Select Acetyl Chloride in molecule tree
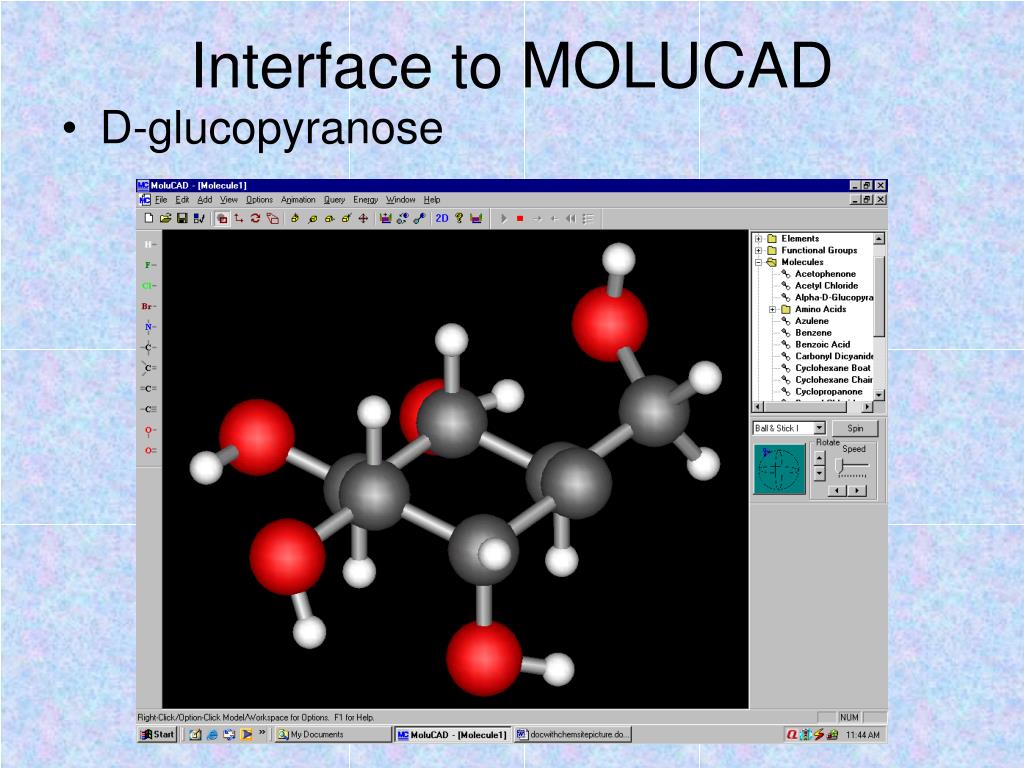The height and width of the screenshot is (768, 1024). (826, 285)
